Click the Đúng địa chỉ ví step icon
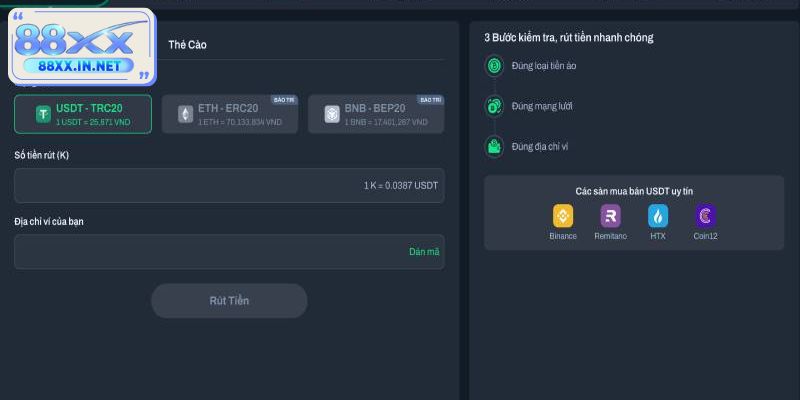 tap(494, 147)
